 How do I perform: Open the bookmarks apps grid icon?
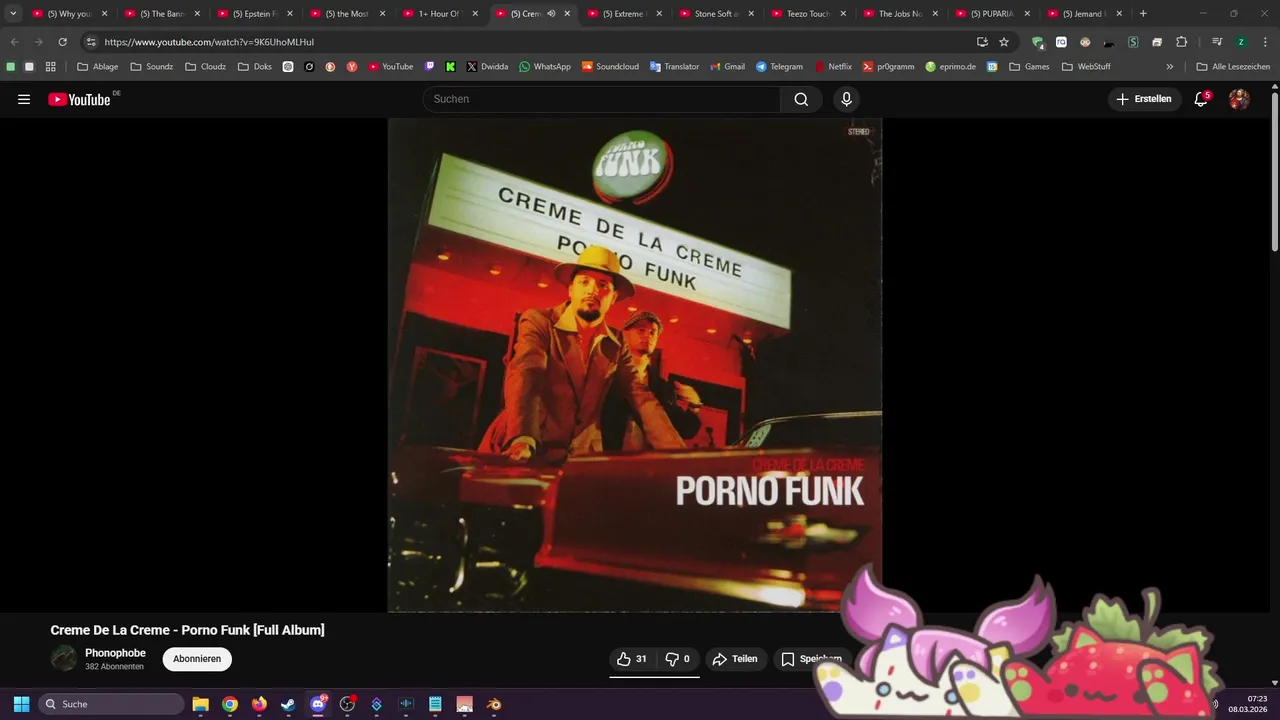pos(51,66)
